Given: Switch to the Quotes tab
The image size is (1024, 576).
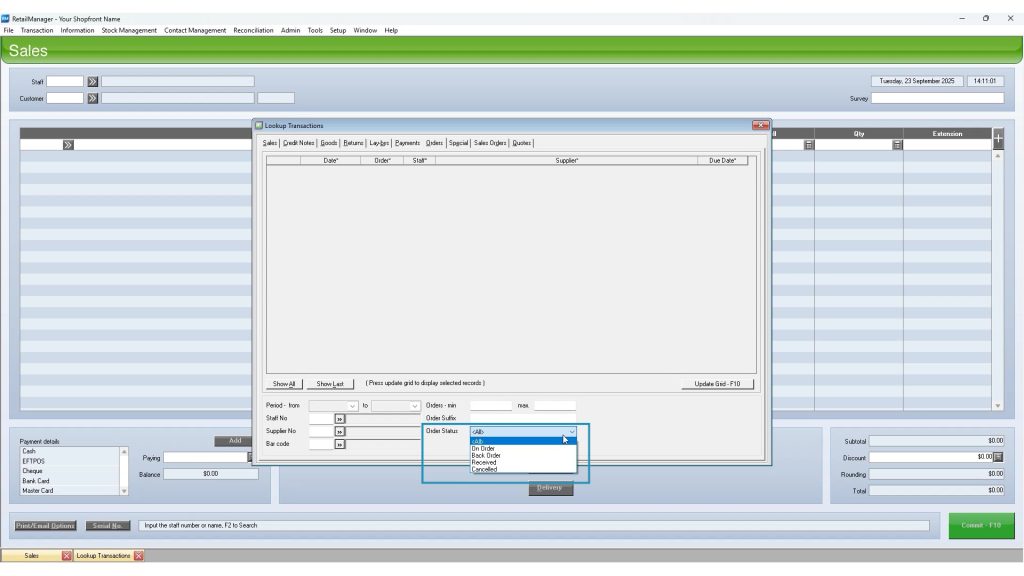Looking at the screenshot, I should tap(521, 143).
